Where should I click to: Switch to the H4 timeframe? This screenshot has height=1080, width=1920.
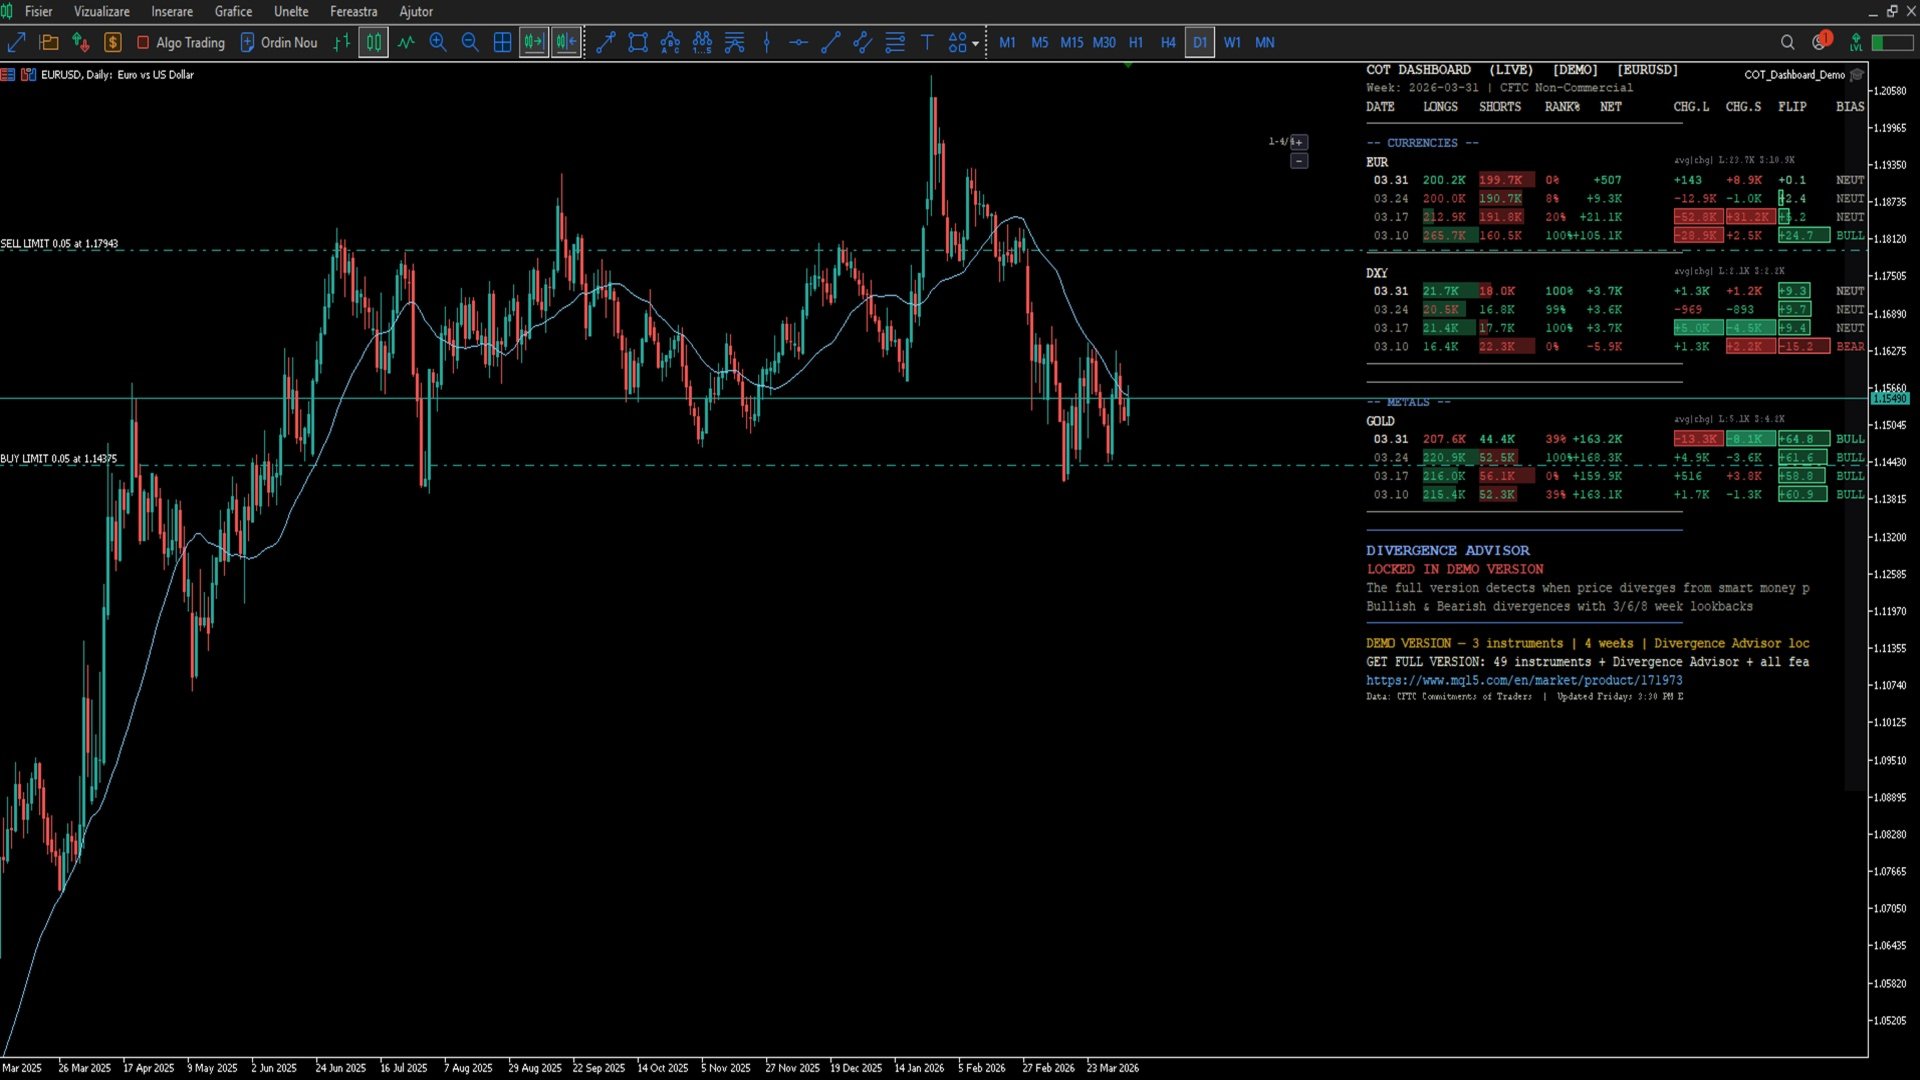tap(1167, 42)
